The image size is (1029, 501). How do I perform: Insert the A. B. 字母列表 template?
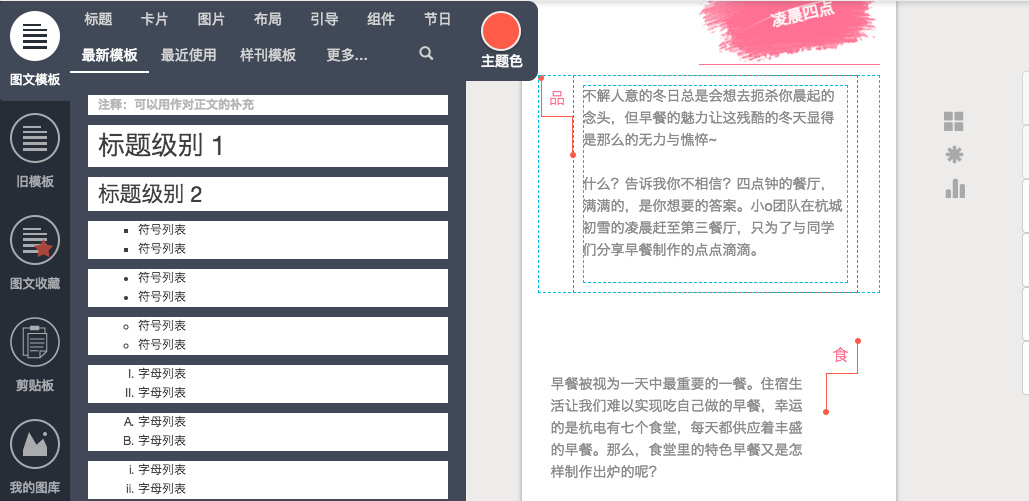coord(268,431)
